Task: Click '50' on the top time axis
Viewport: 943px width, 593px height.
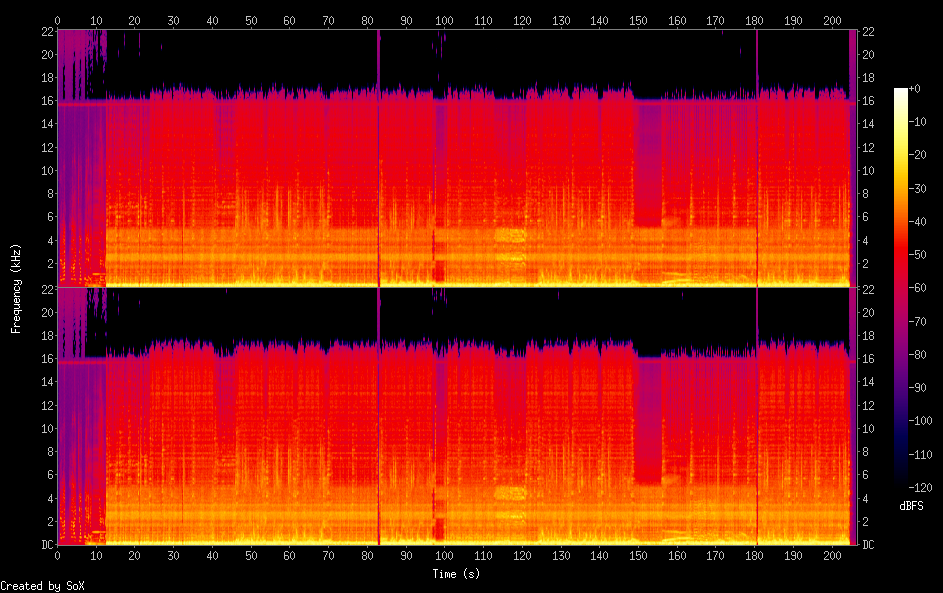Action: [x=251, y=20]
